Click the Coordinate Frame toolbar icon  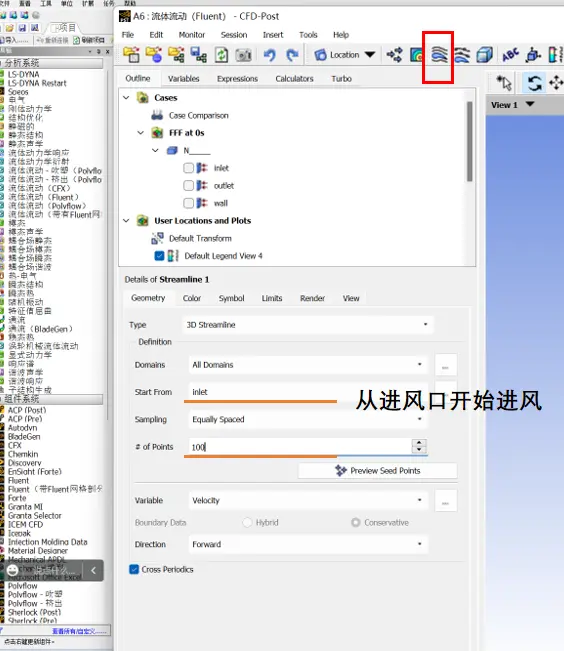pos(533,55)
